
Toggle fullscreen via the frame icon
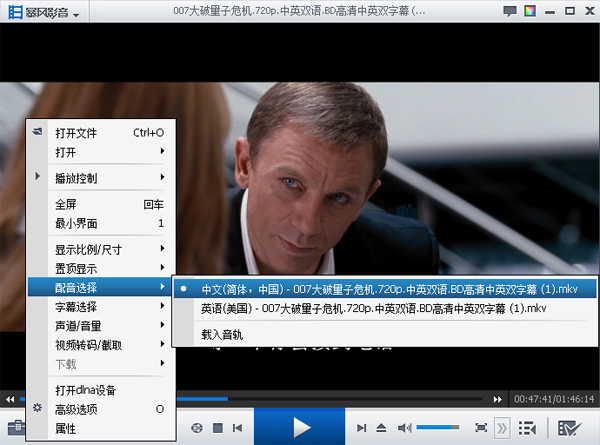click(481, 427)
